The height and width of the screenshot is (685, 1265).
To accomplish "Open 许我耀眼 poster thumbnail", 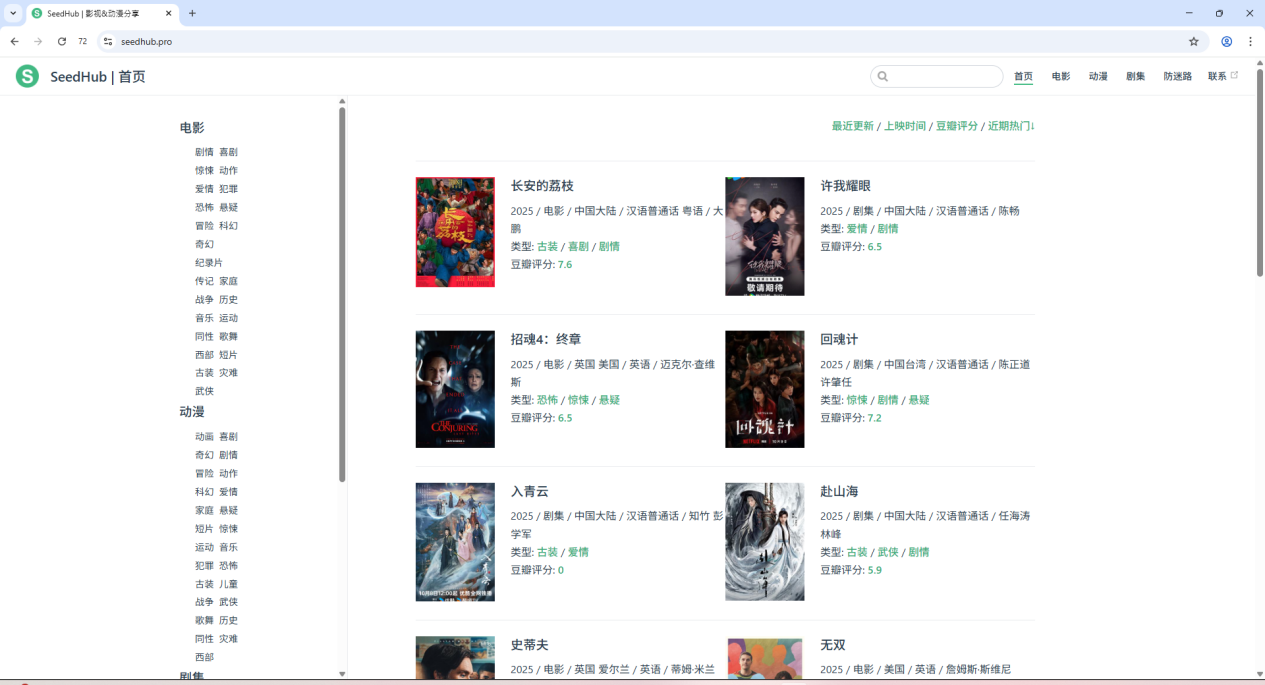I will click(765, 237).
